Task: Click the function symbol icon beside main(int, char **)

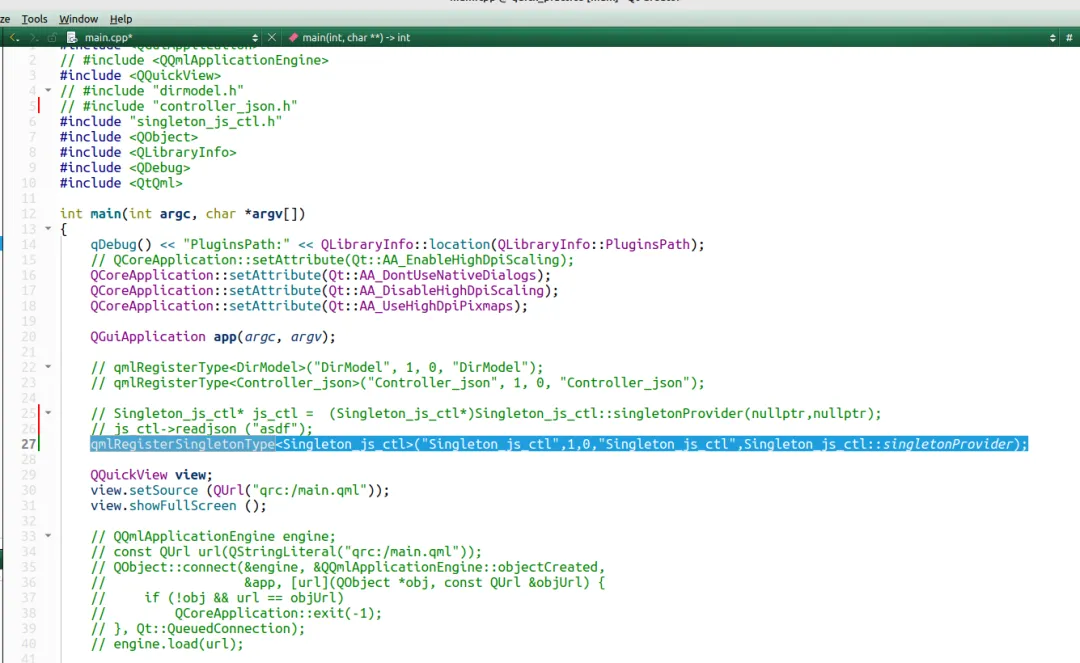Action: 293,37
